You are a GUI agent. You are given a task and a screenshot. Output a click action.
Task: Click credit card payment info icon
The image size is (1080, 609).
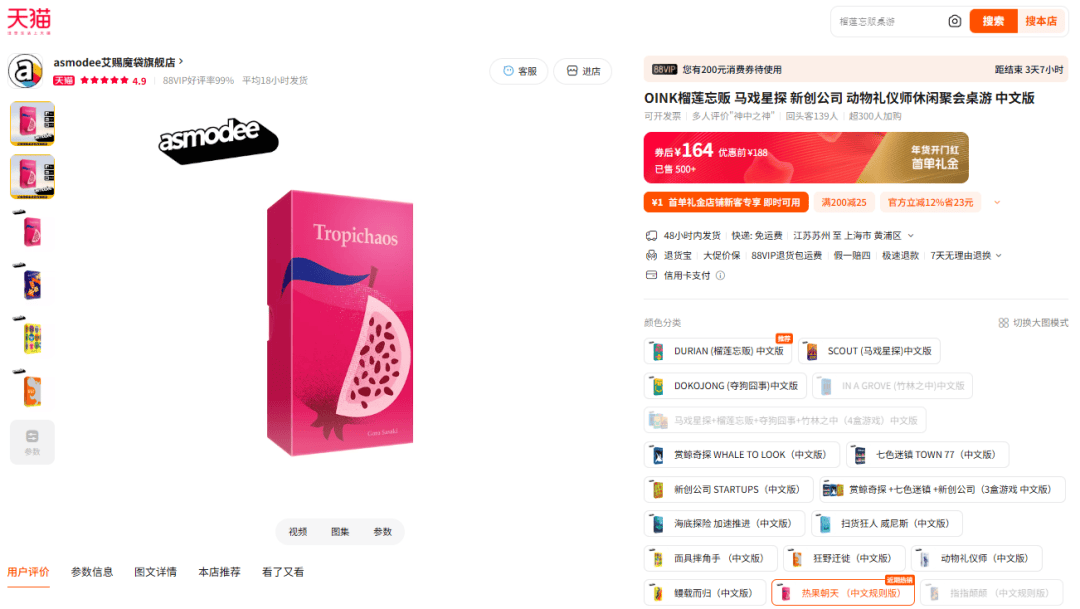(720, 276)
